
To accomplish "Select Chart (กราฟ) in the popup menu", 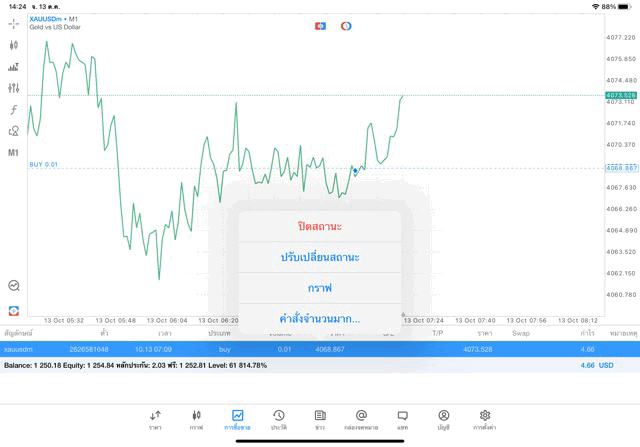I will [320, 288].
